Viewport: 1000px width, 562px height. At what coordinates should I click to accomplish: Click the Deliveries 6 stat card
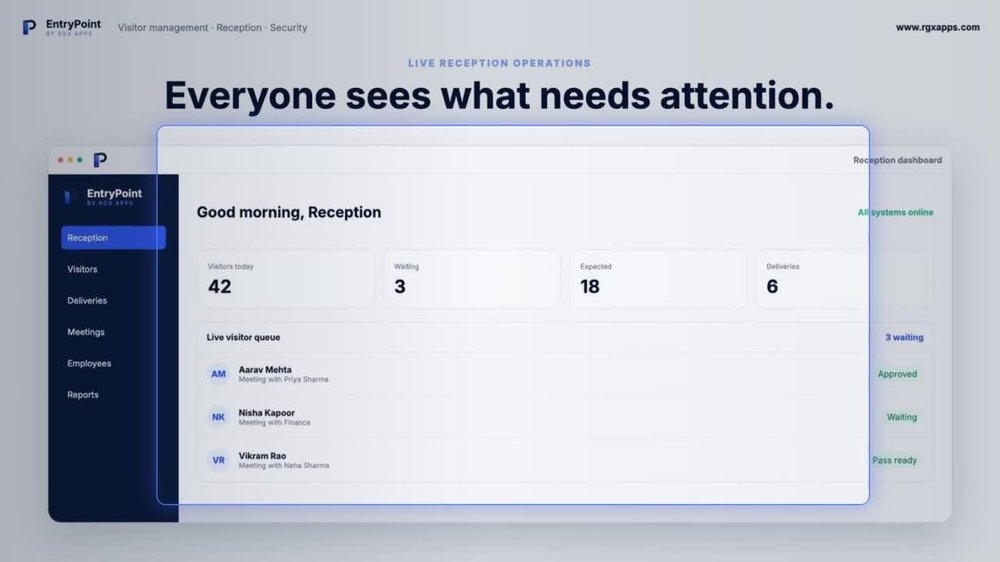[x=844, y=279]
